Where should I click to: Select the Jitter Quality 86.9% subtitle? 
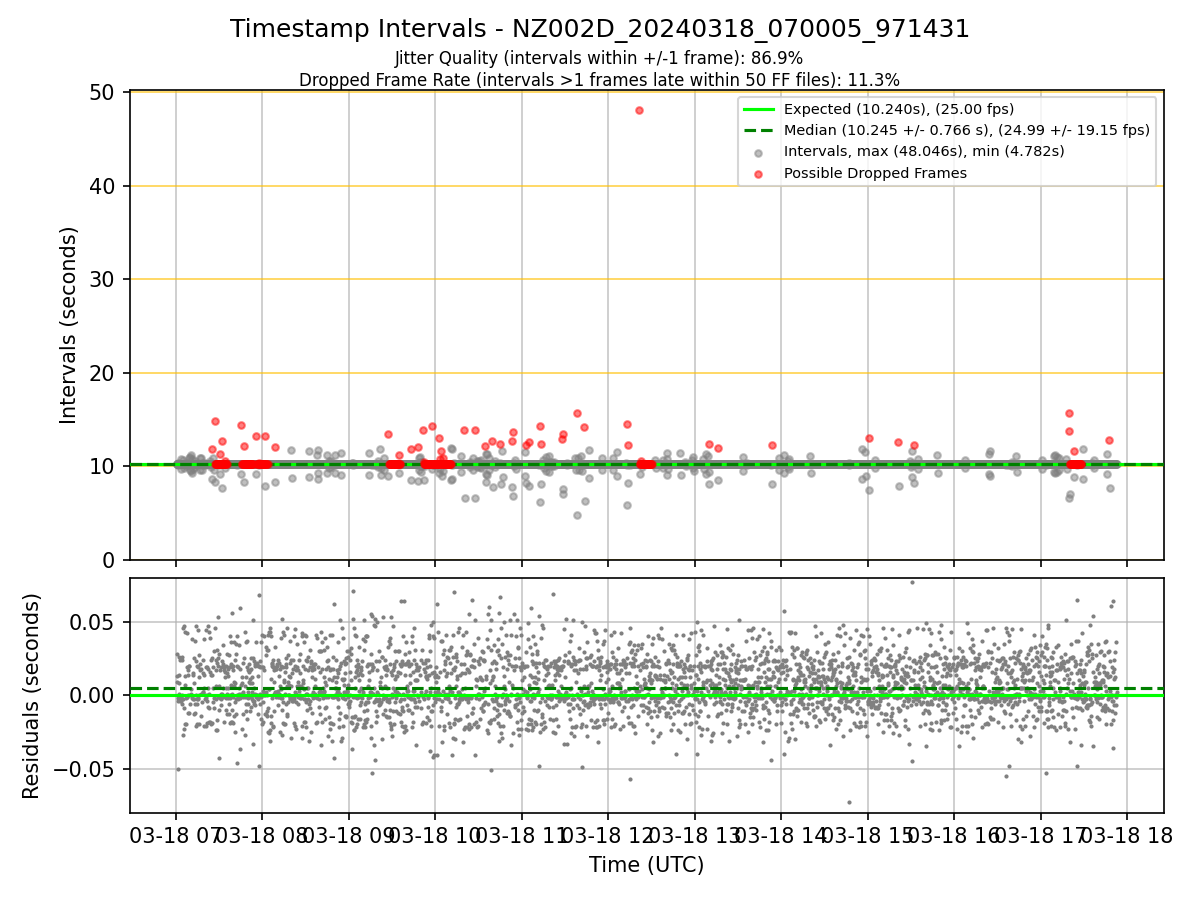pos(599,58)
